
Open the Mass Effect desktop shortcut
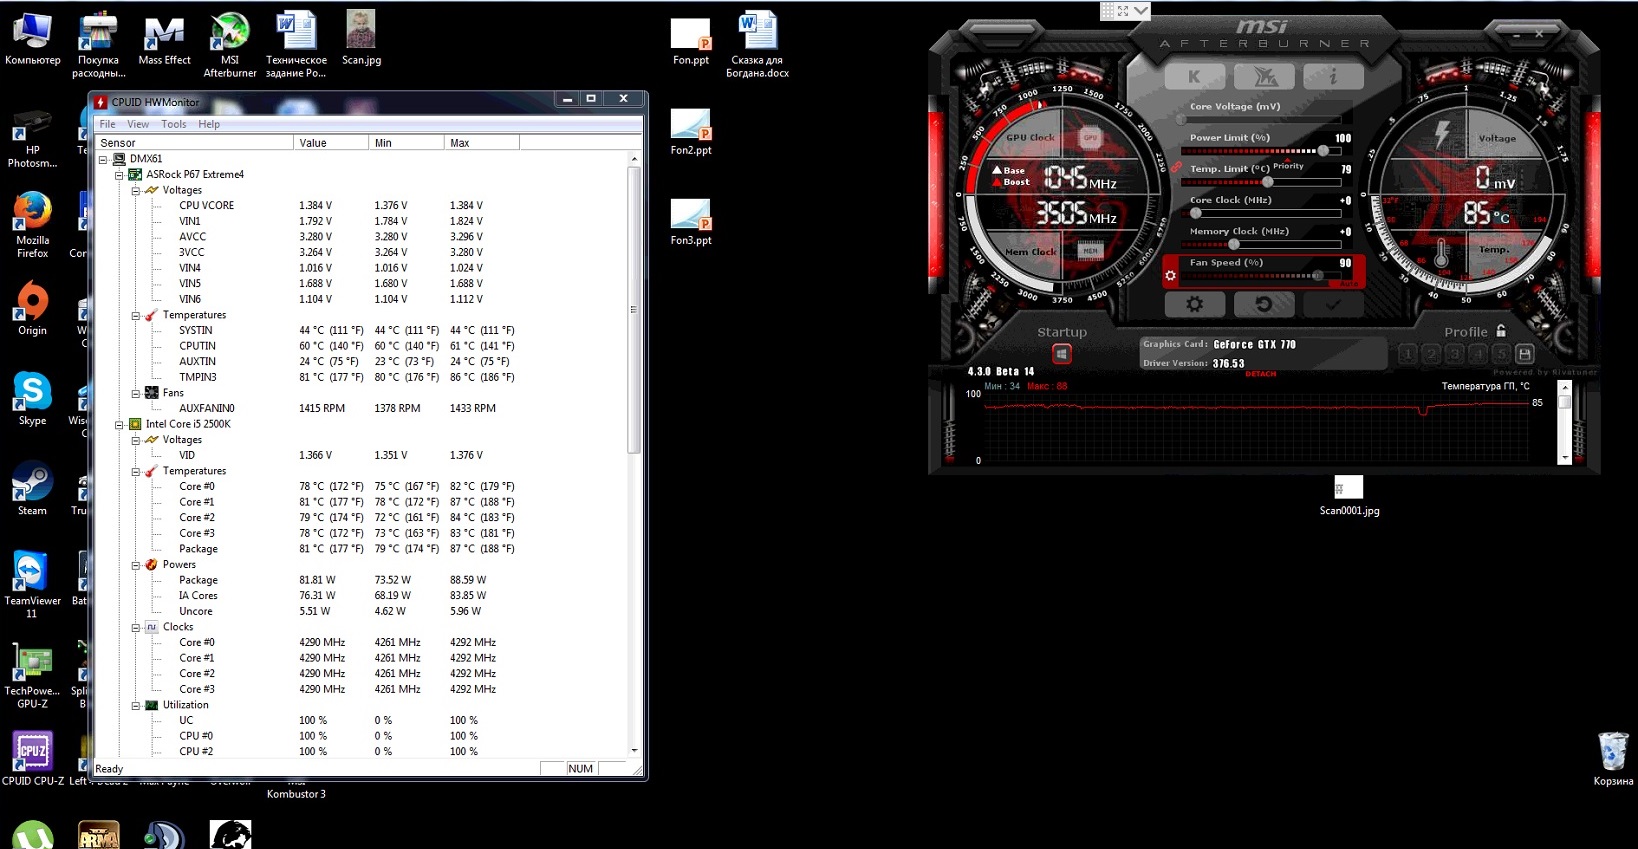(164, 39)
